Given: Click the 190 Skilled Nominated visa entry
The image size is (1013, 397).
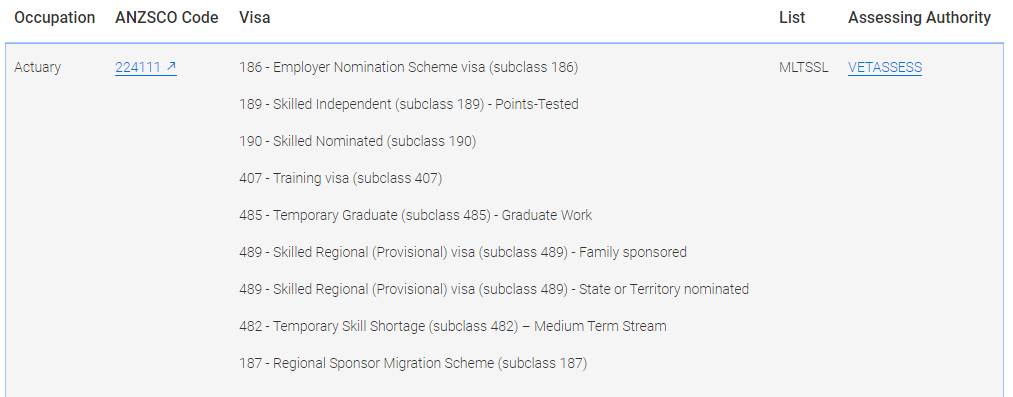Looking at the screenshot, I should click(357, 141).
